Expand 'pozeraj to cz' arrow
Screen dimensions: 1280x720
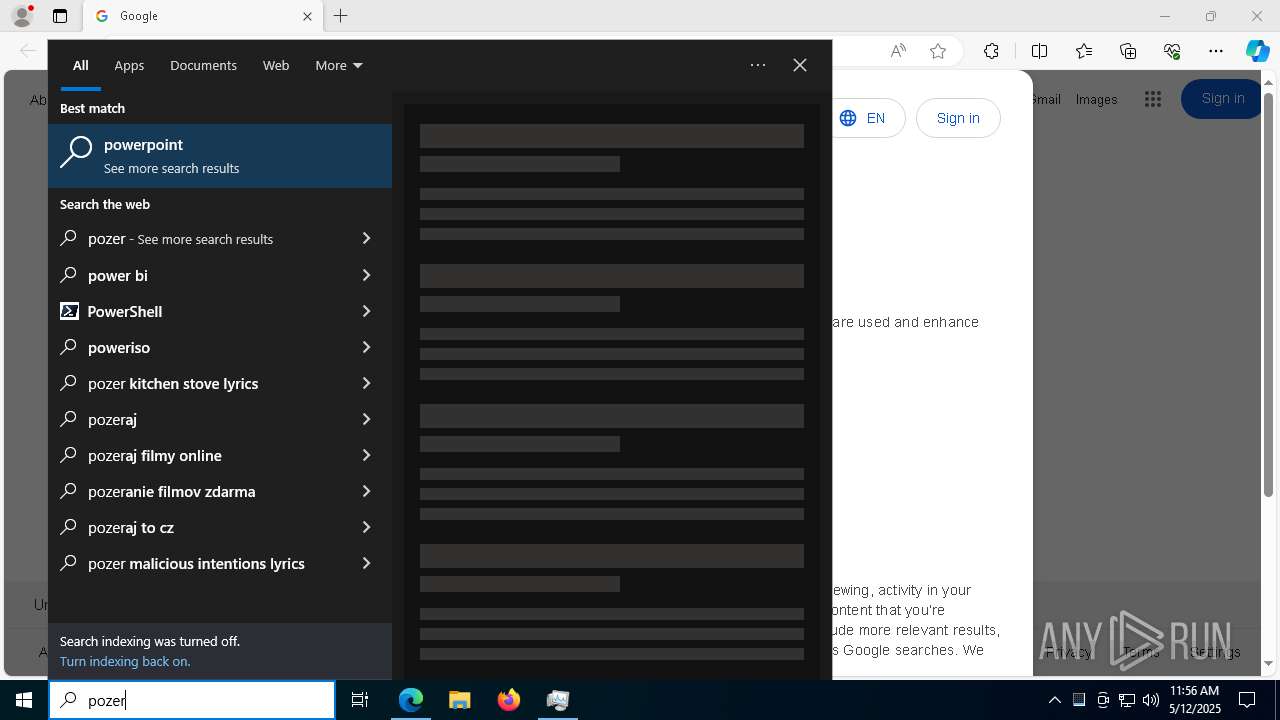tap(366, 527)
